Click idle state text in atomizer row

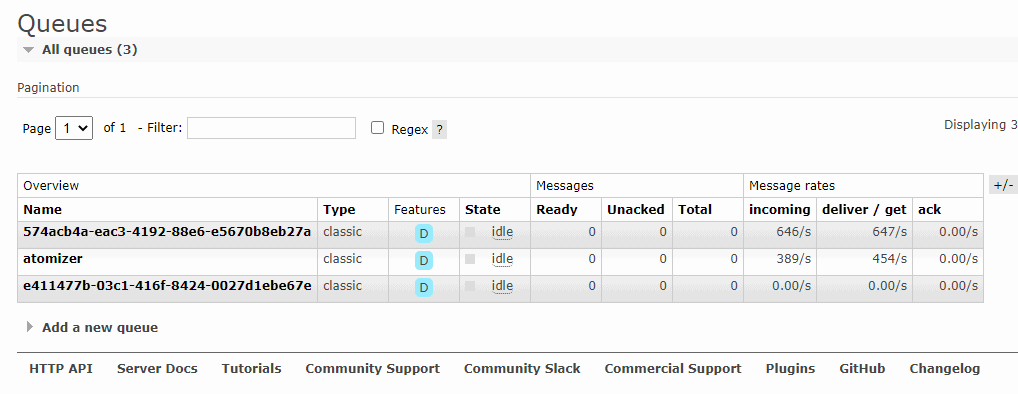(x=503, y=259)
